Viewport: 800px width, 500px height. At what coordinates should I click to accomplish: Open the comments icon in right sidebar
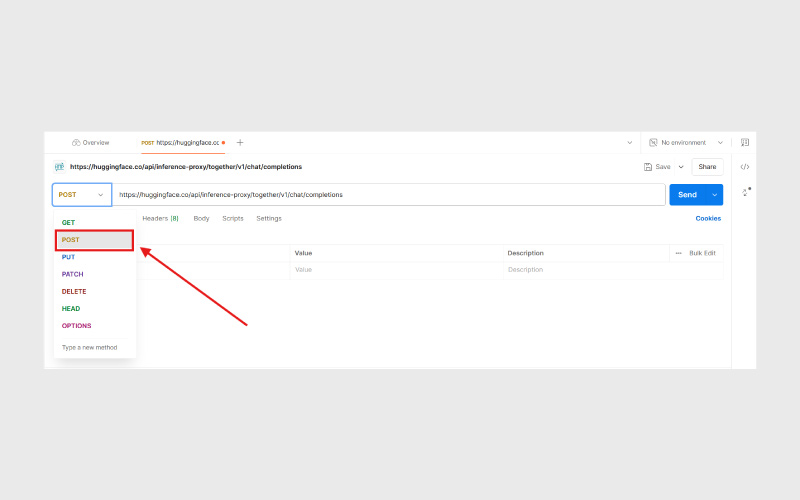click(x=745, y=143)
